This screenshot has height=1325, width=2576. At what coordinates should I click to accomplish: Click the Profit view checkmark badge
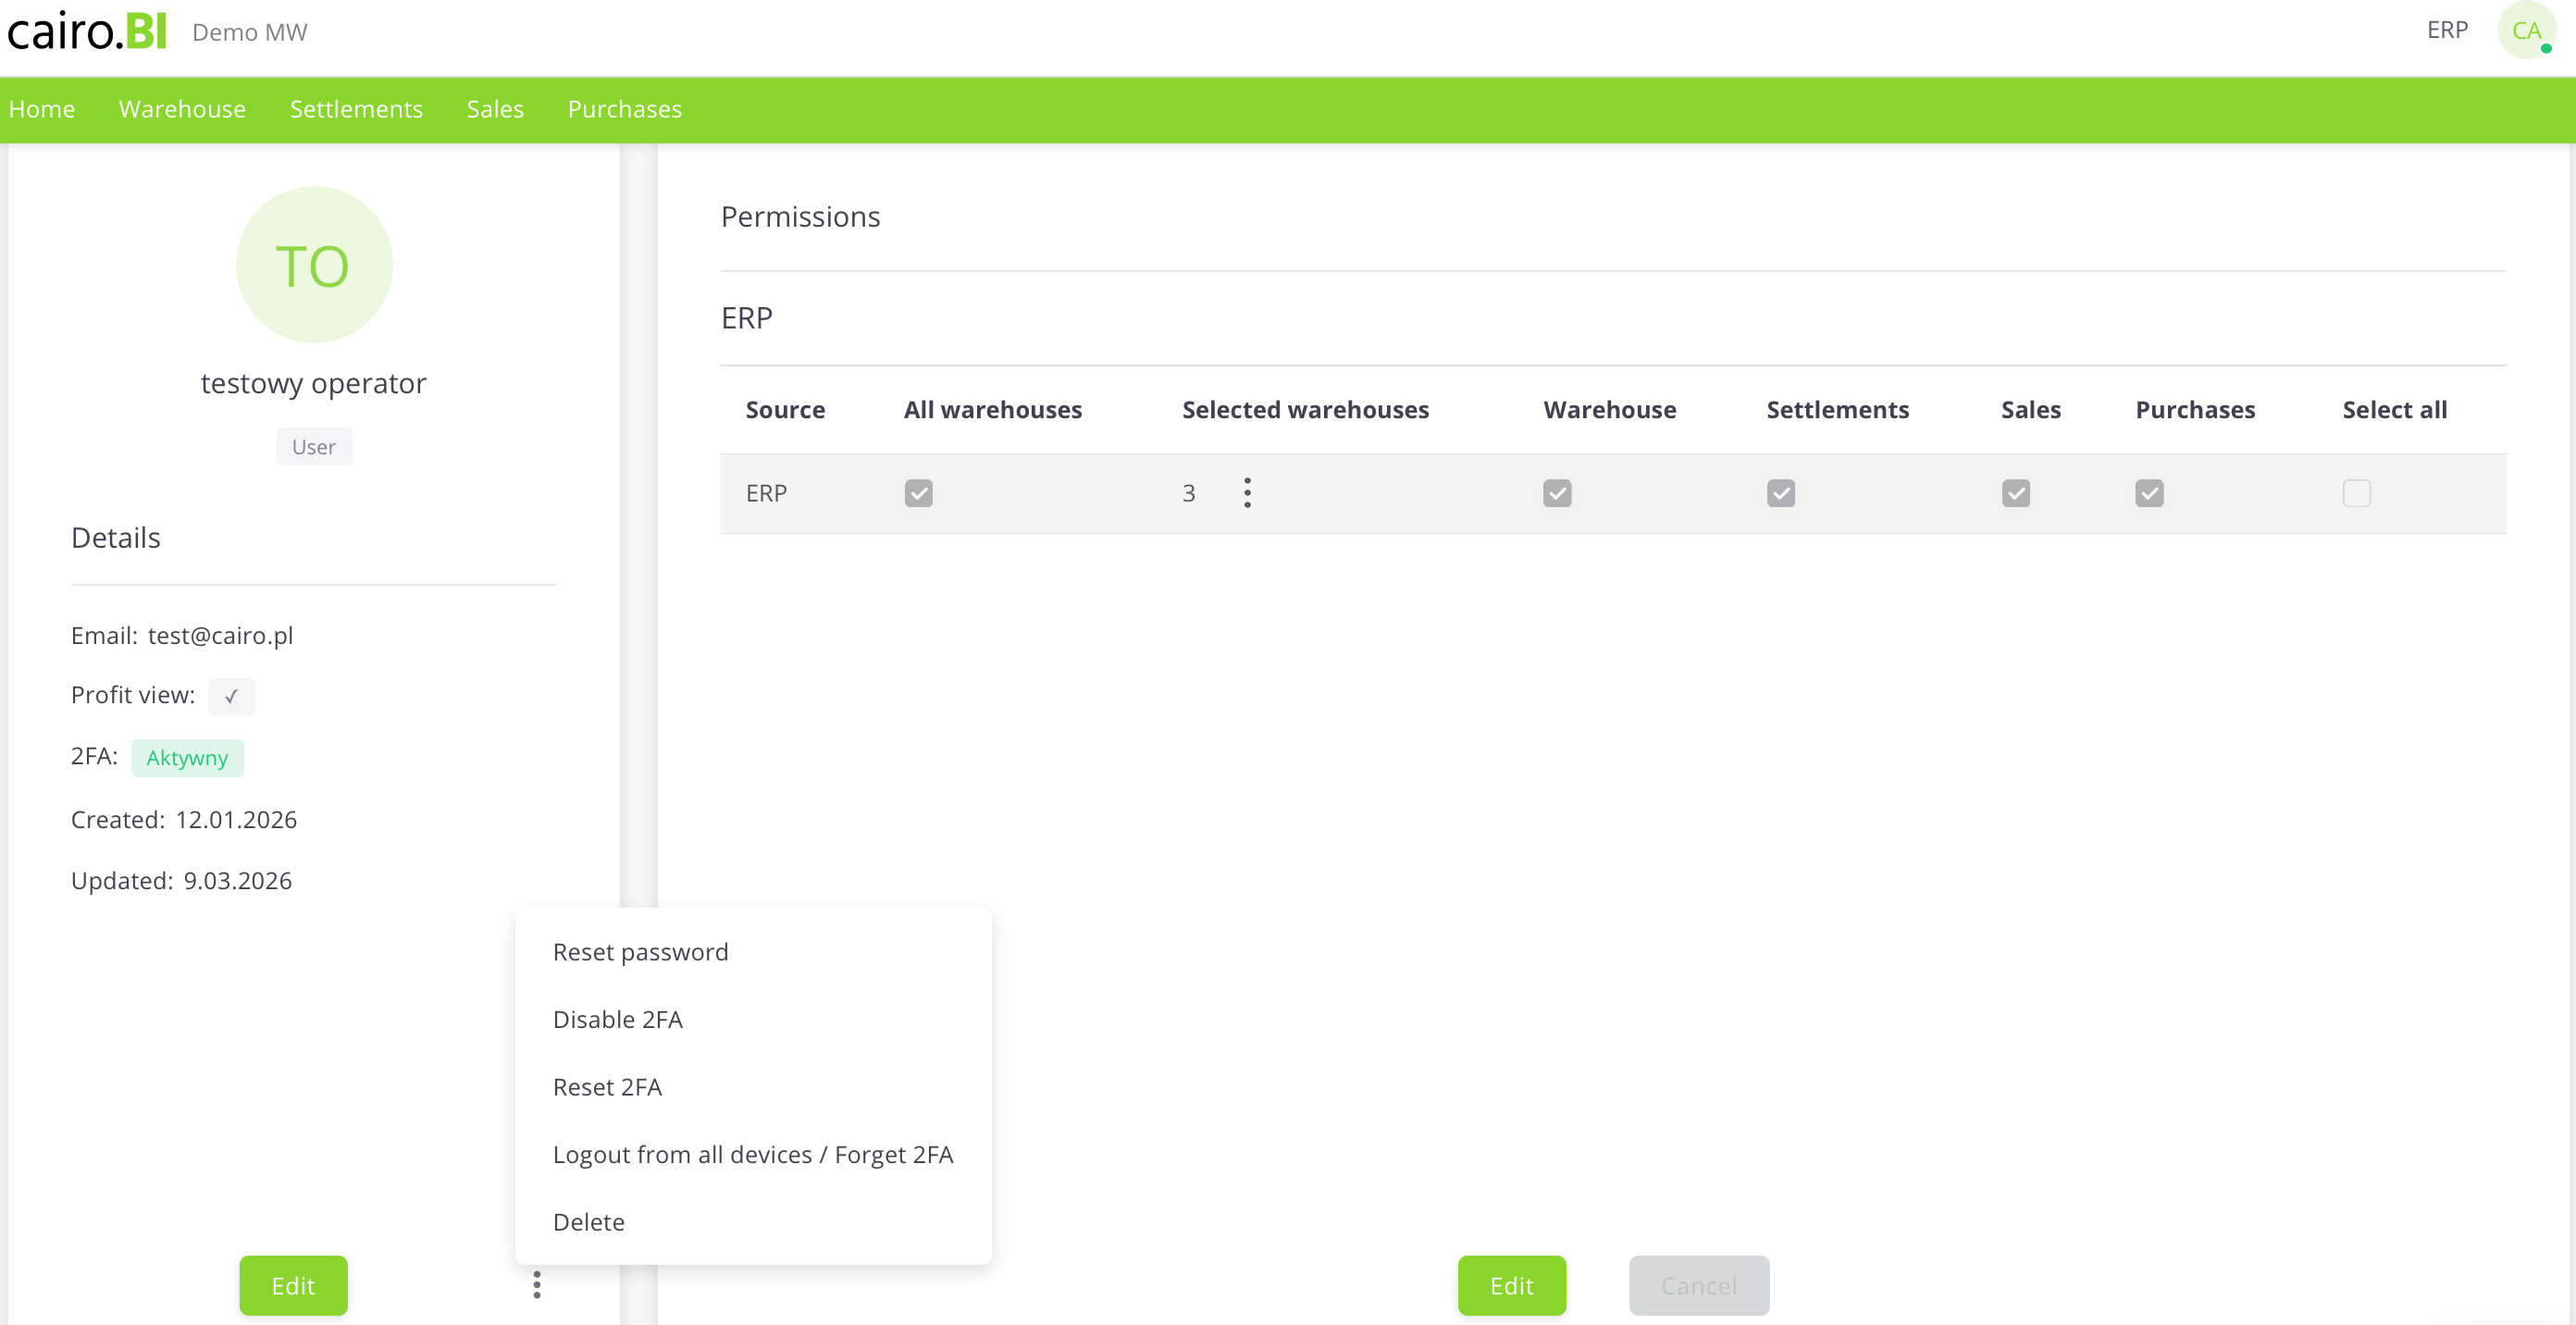coord(231,696)
